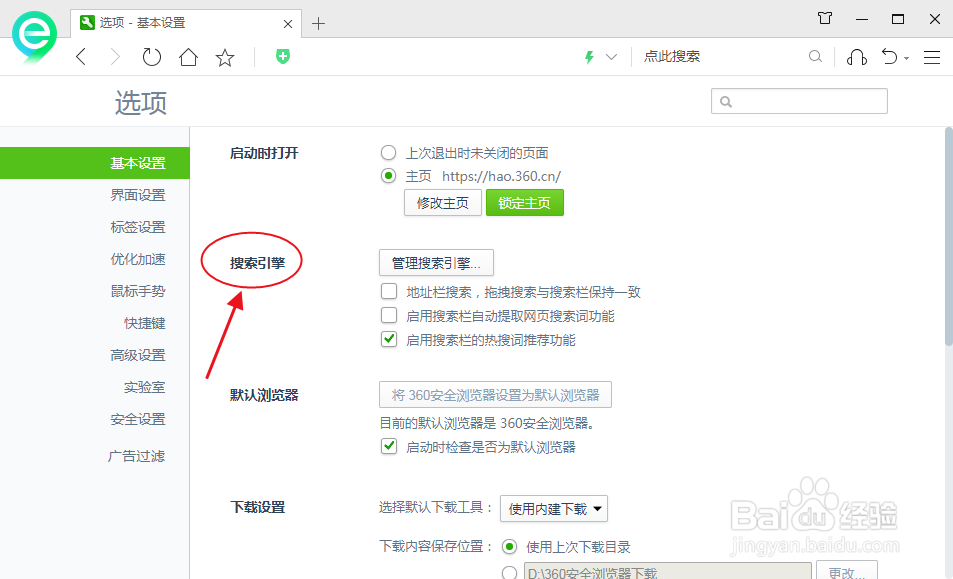The image size is (953, 579).
Task: Click the options page search box
Action: 799,101
